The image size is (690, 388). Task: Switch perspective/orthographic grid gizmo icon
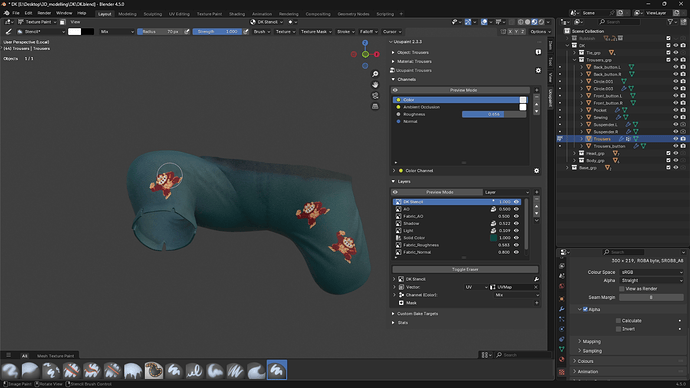pyautogui.click(x=375, y=106)
